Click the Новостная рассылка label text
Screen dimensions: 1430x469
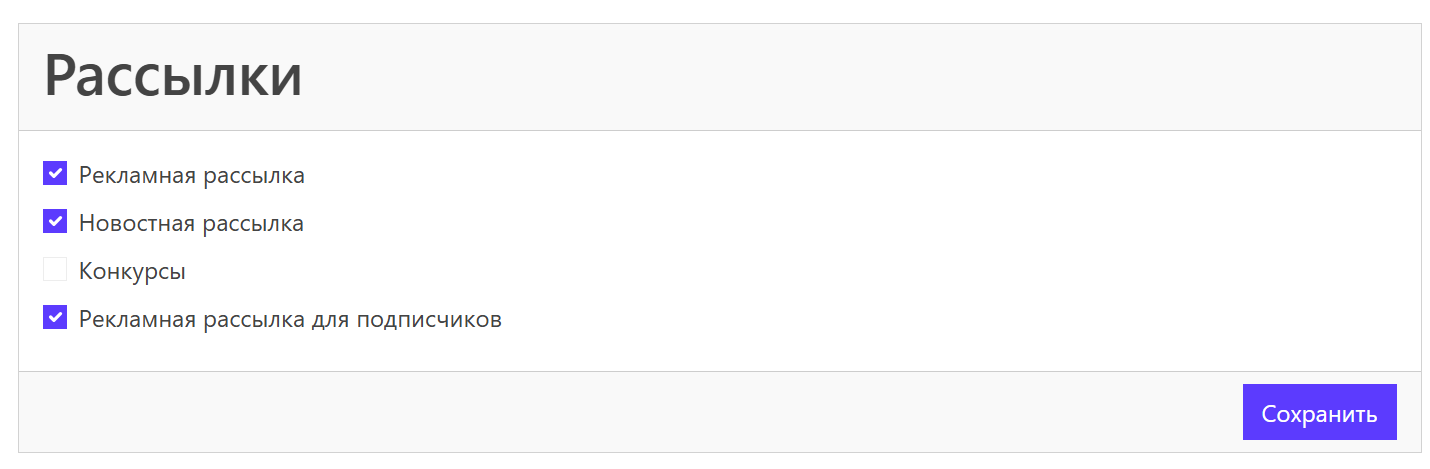[191, 224]
